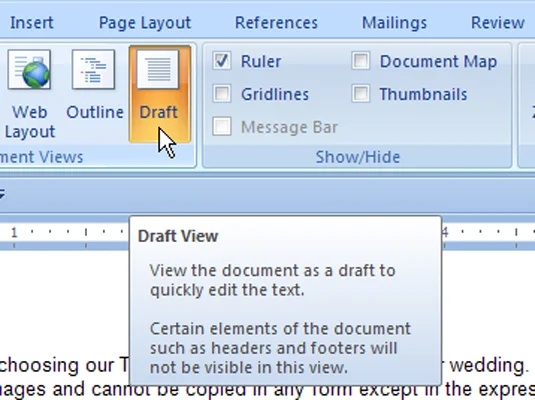Click the Draft view button

pyautogui.click(x=159, y=94)
